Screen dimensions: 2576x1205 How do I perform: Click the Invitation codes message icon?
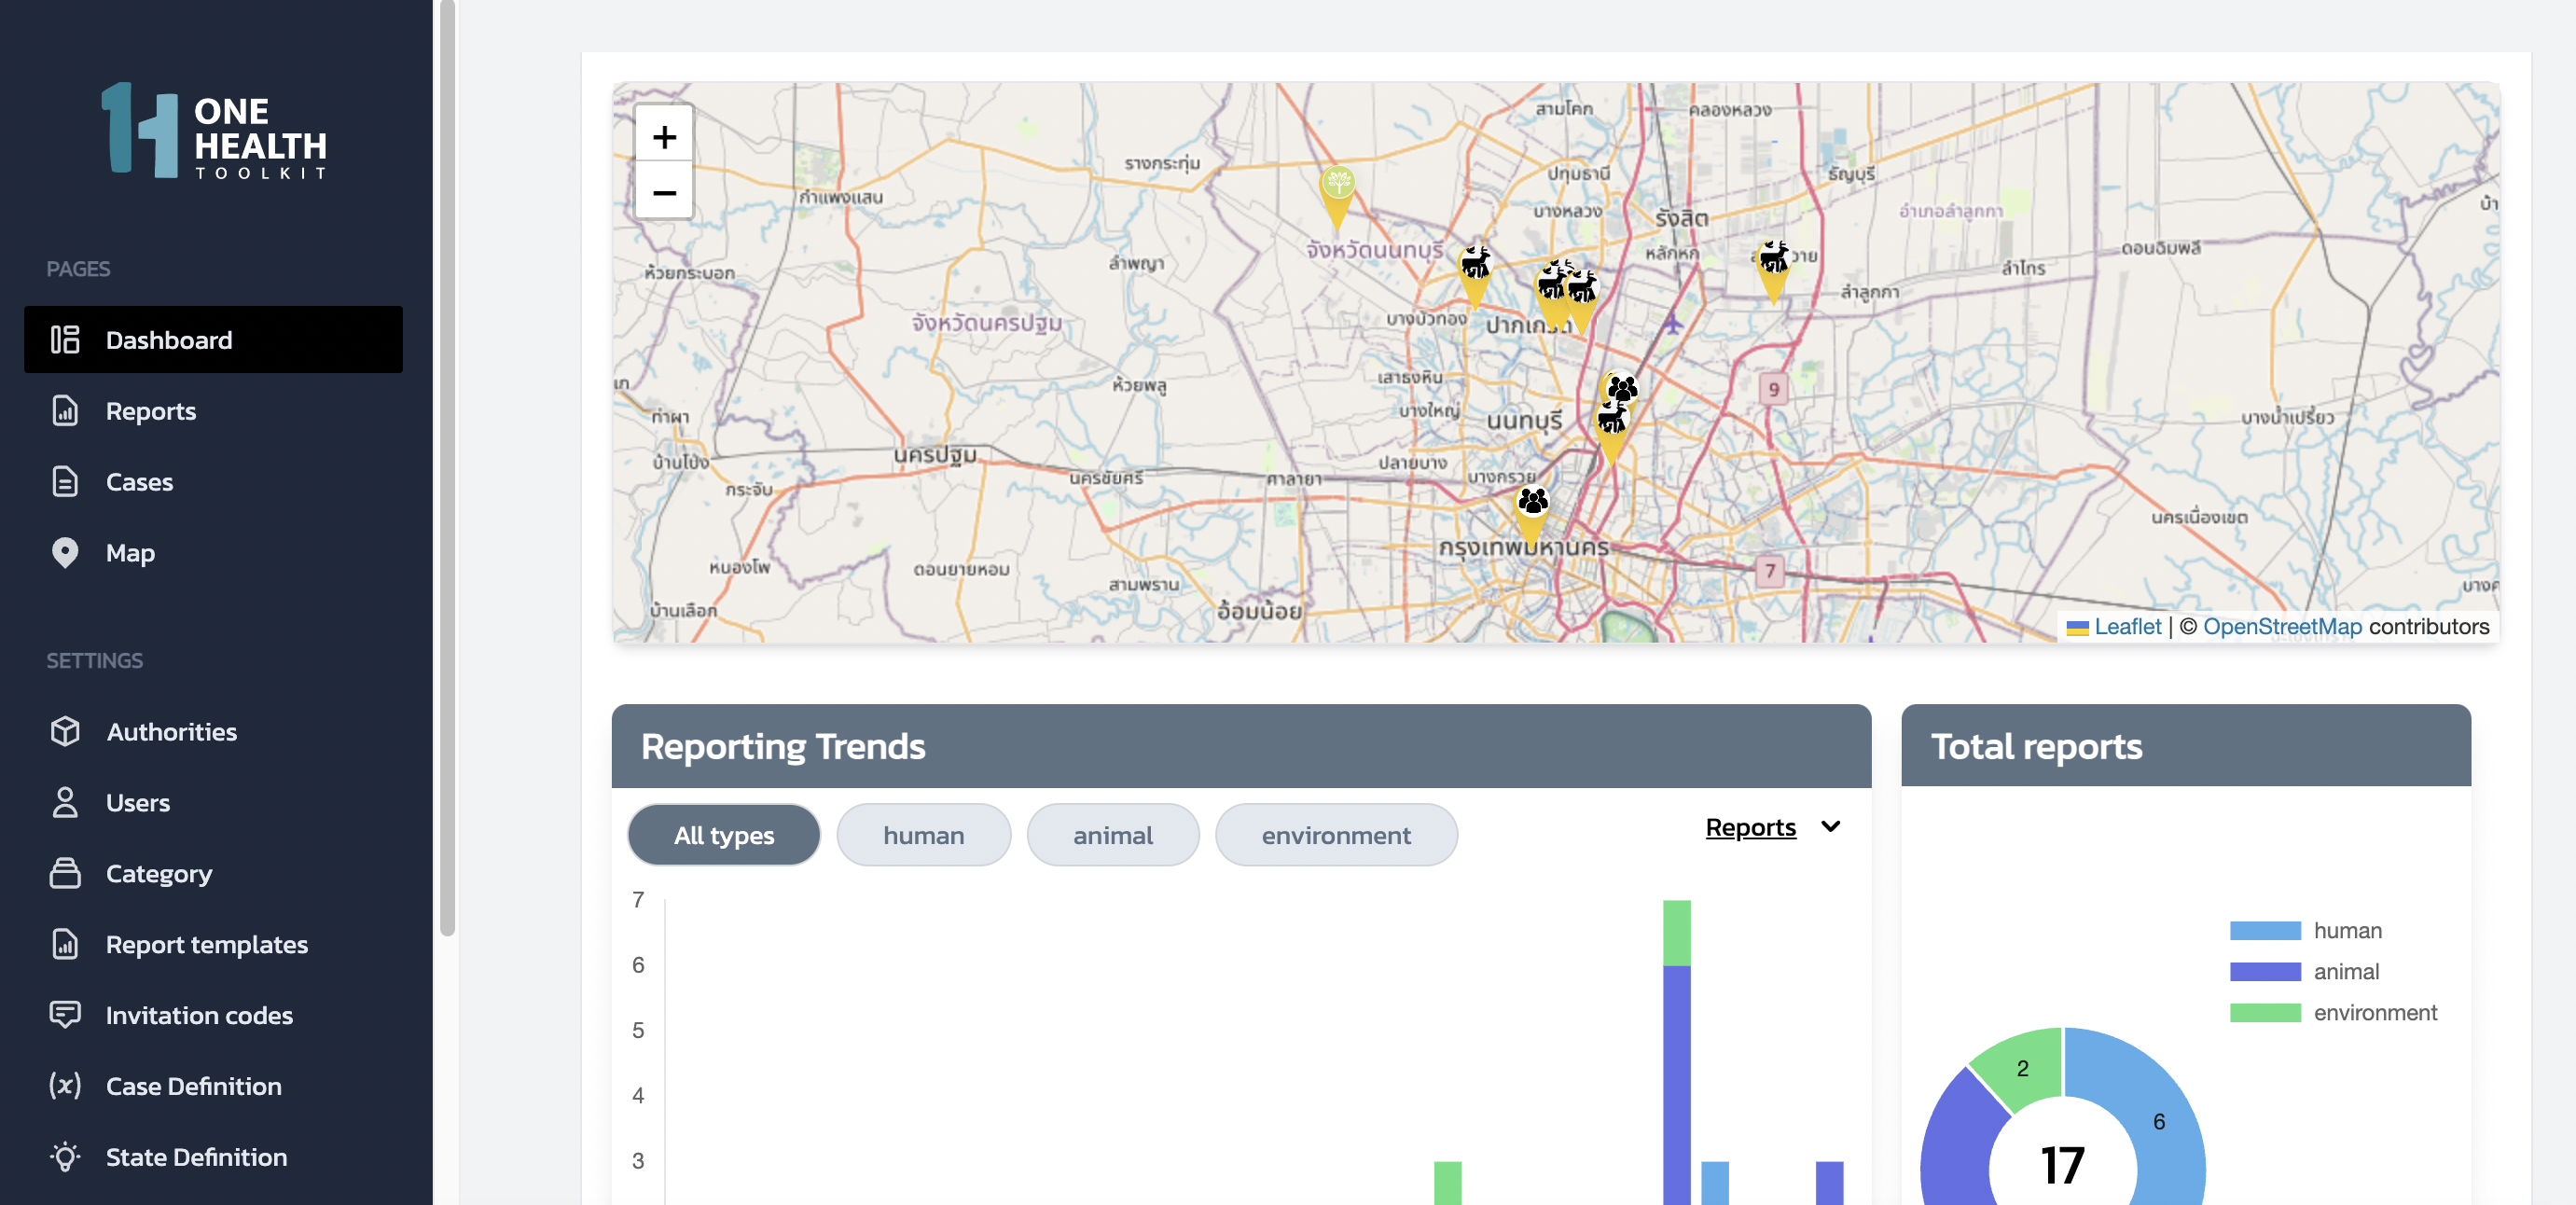65,1015
